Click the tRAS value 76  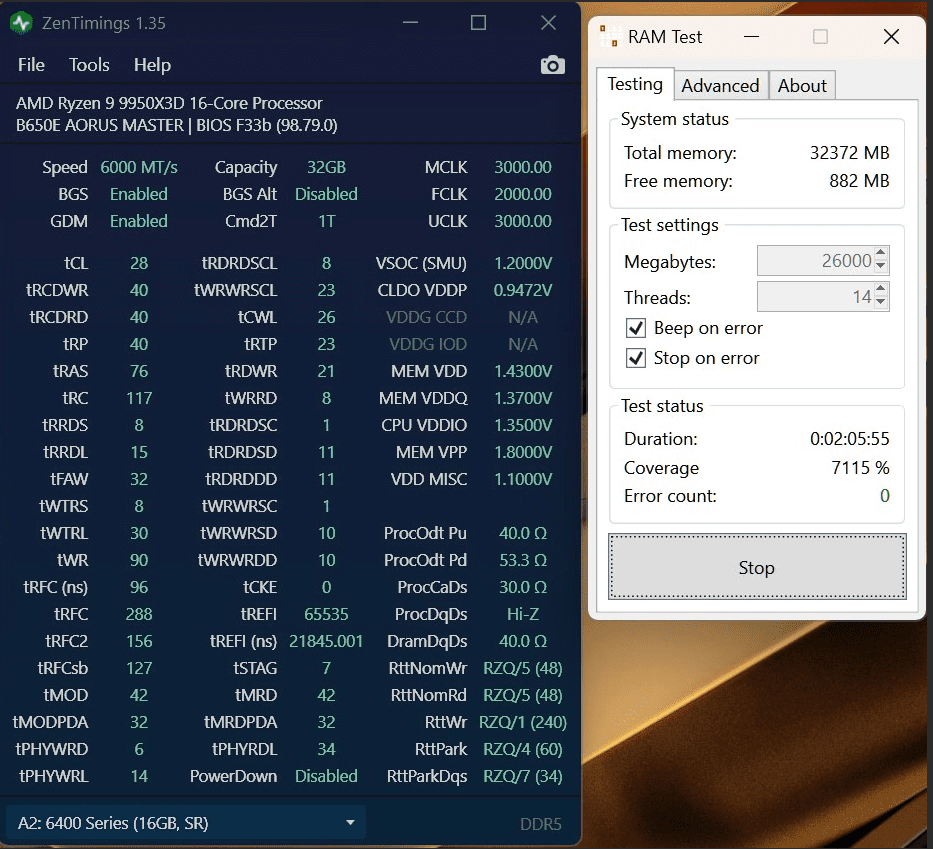(x=139, y=371)
